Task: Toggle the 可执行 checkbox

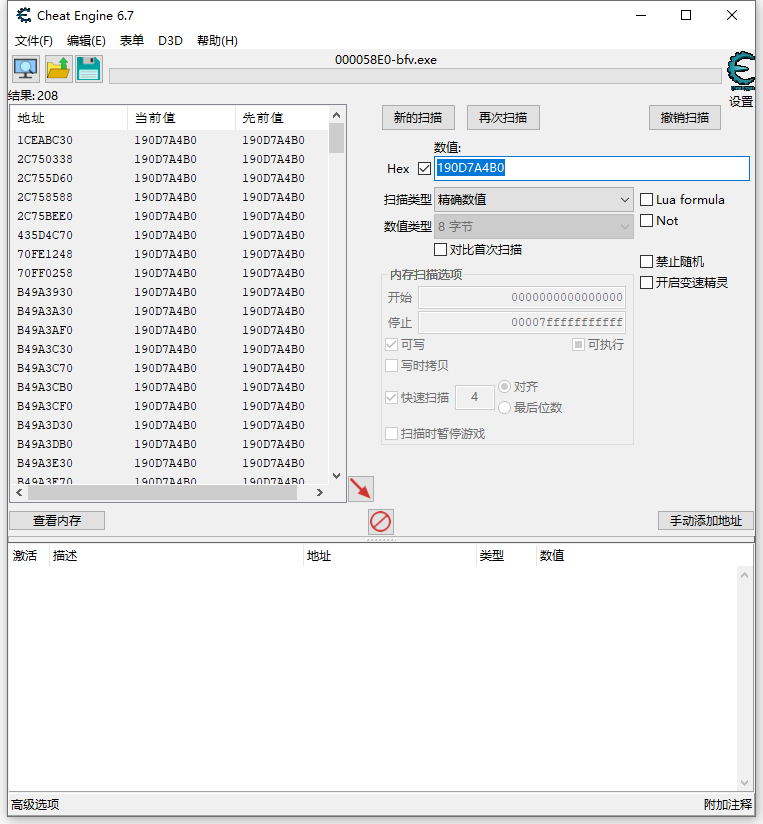Action: pyautogui.click(x=578, y=345)
